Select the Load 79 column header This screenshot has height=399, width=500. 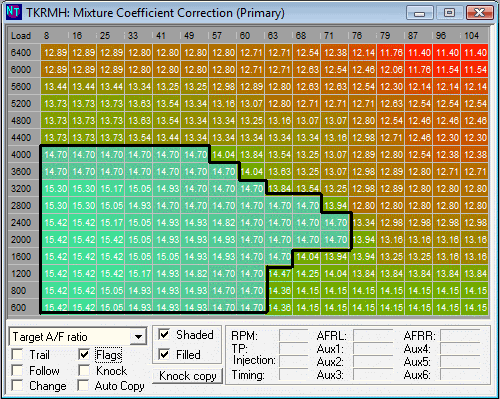click(391, 36)
